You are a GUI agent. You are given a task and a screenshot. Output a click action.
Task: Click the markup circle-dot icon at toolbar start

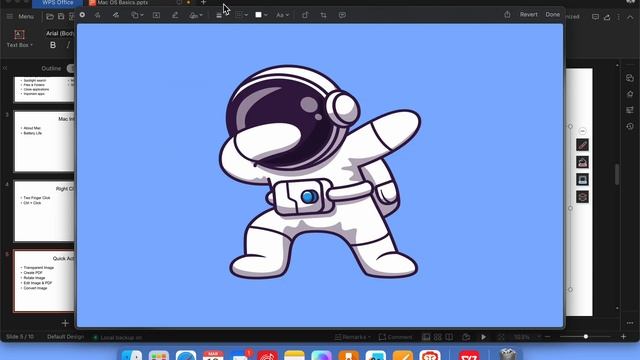coord(82,15)
